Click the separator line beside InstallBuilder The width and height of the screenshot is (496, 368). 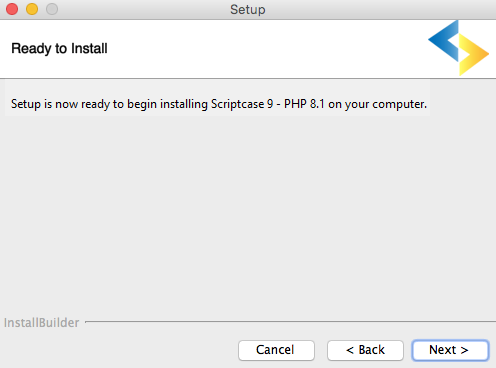(290, 322)
